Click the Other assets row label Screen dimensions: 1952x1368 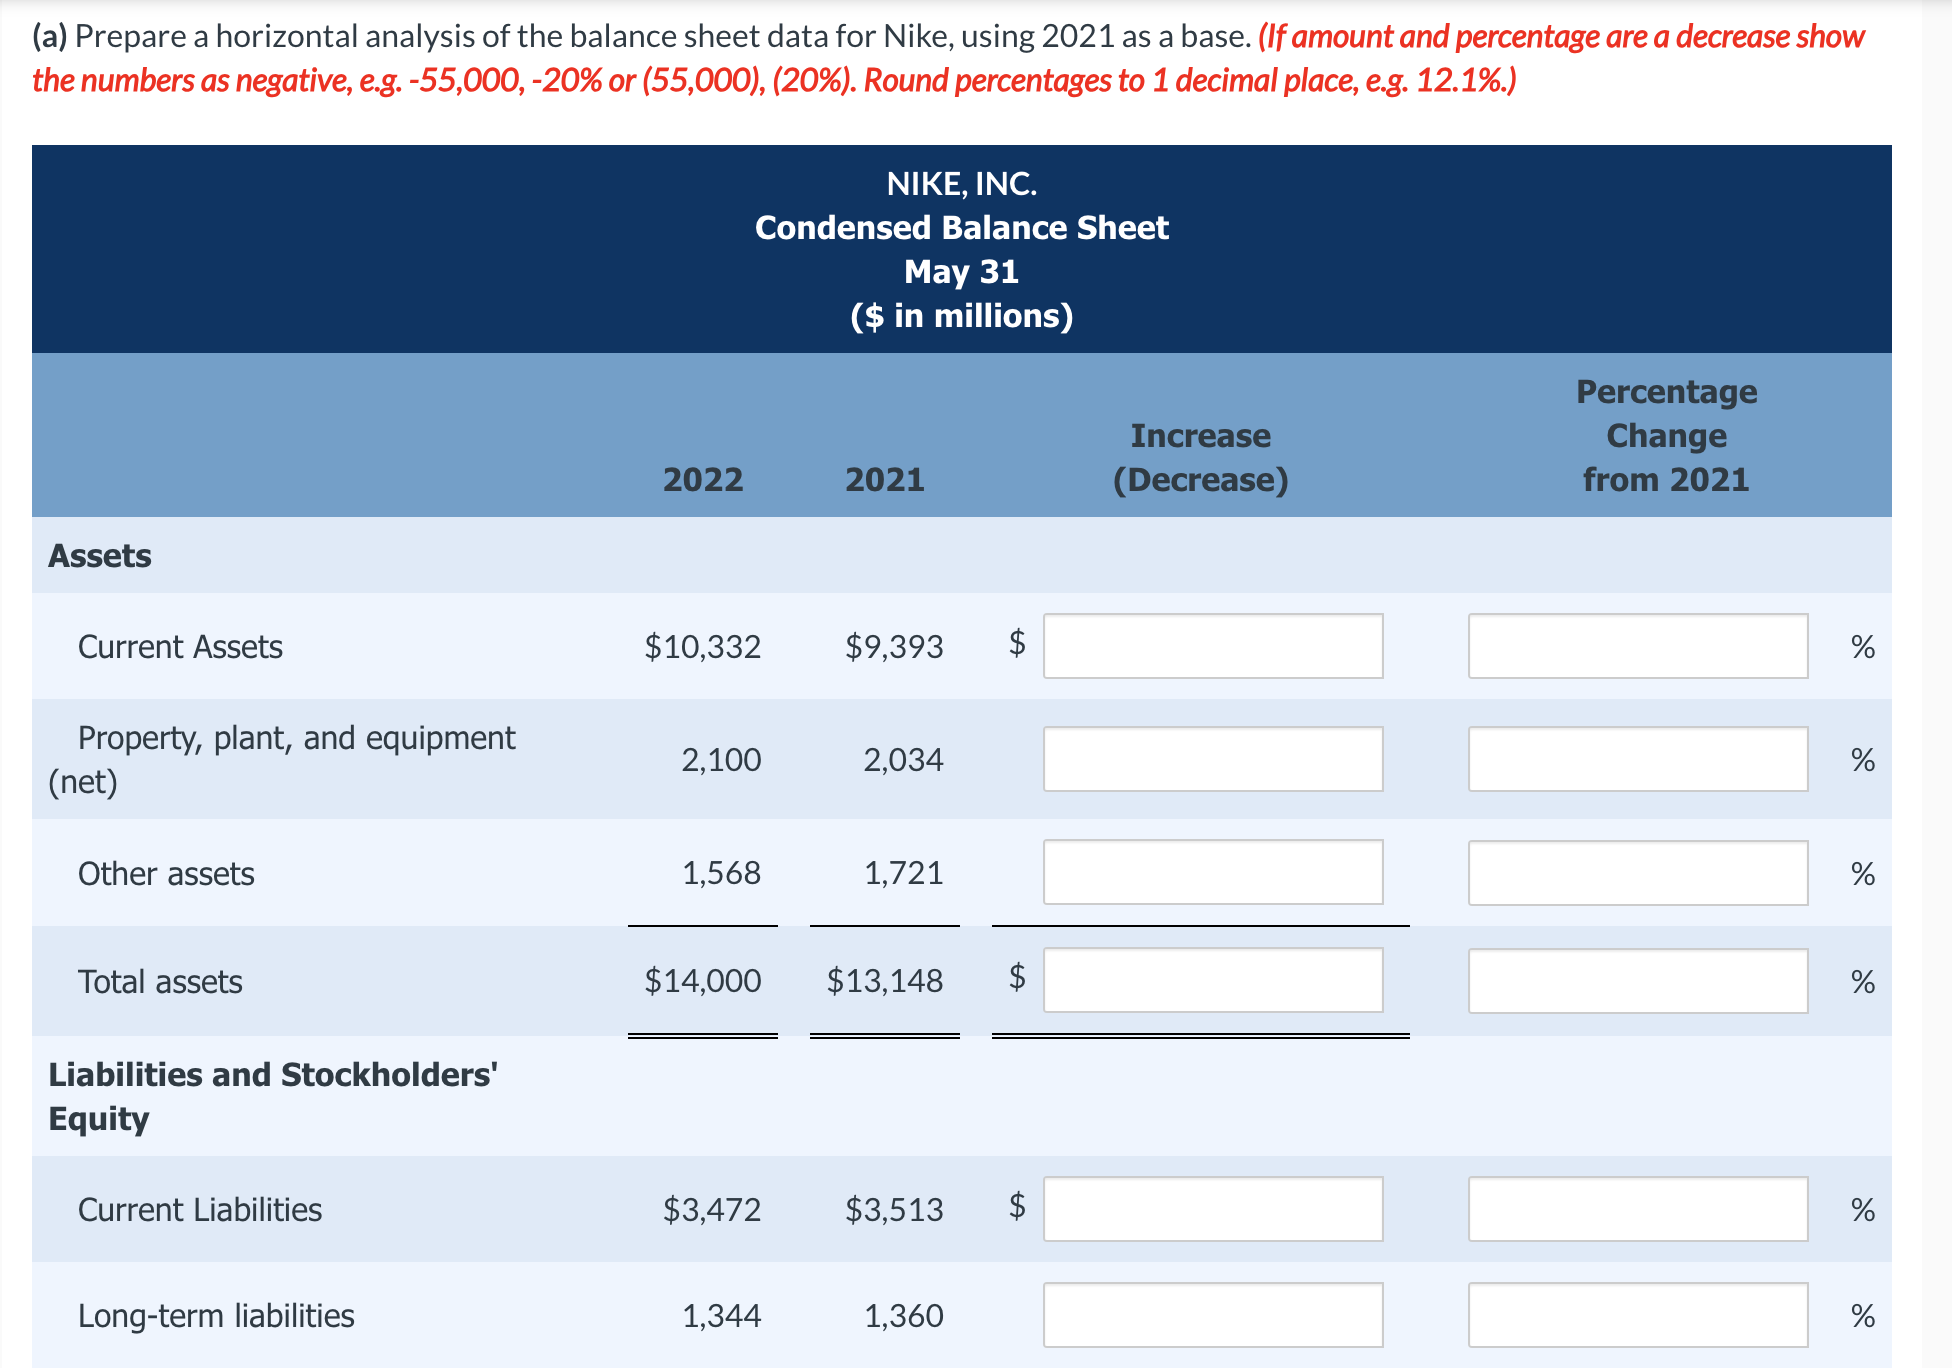tap(166, 874)
